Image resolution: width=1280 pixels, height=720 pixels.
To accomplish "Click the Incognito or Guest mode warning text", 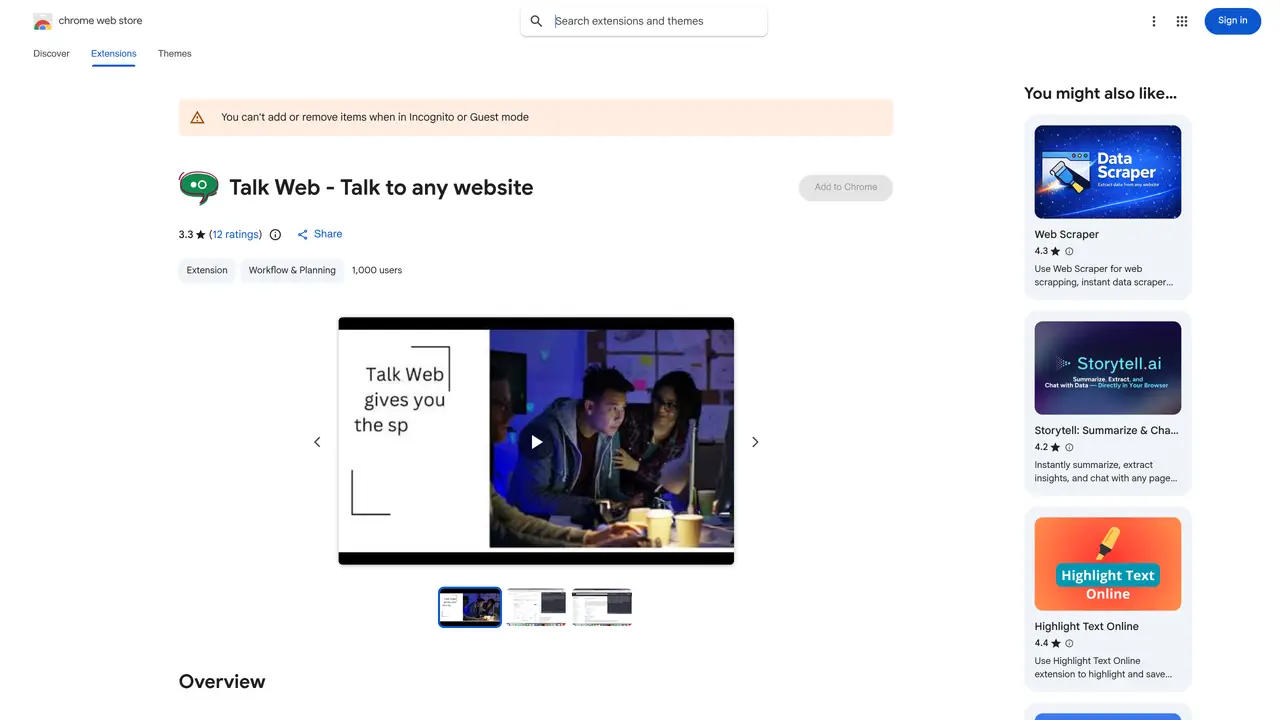I will (x=375, y=117).
